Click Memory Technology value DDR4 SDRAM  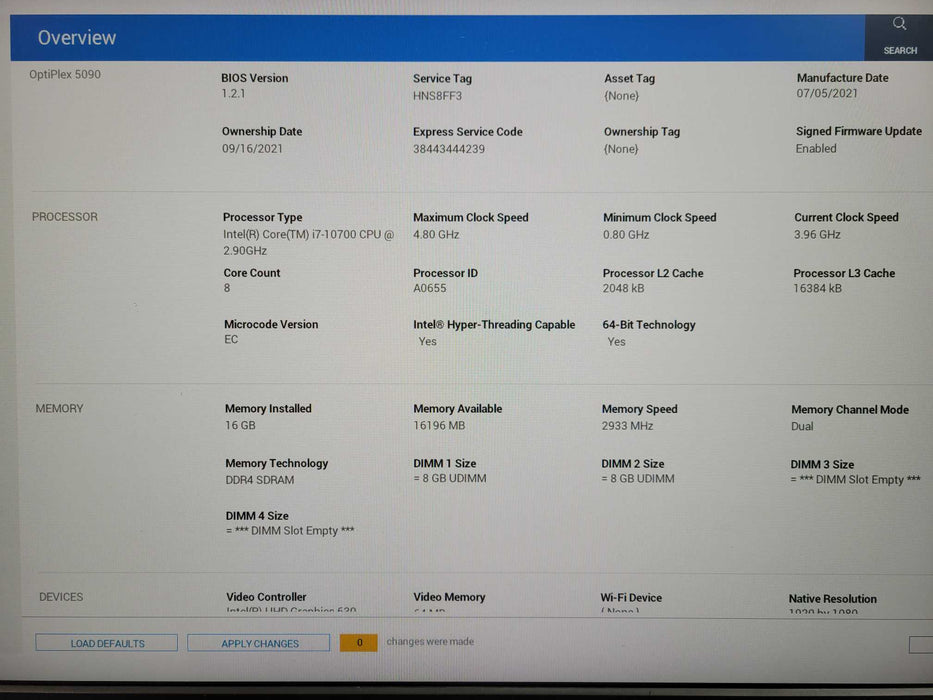tap(259, 480)
